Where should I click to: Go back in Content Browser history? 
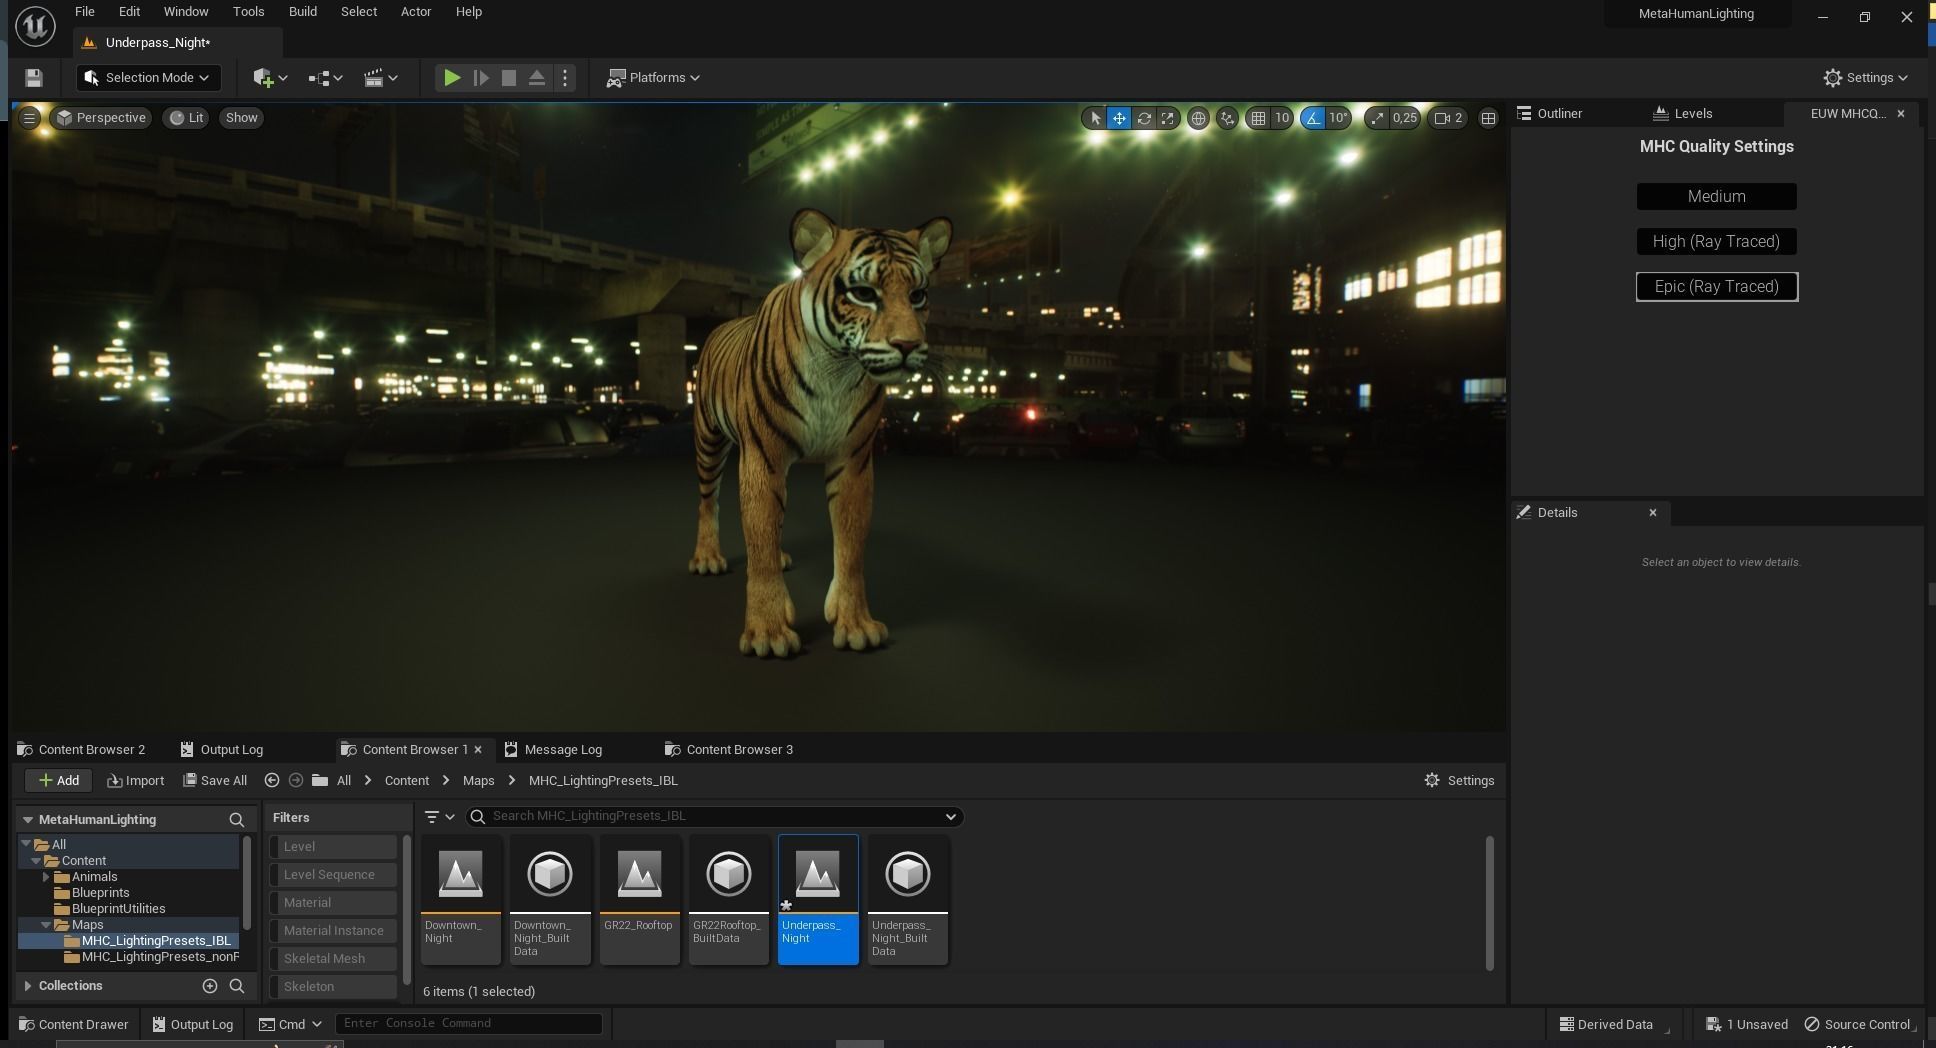272,781
